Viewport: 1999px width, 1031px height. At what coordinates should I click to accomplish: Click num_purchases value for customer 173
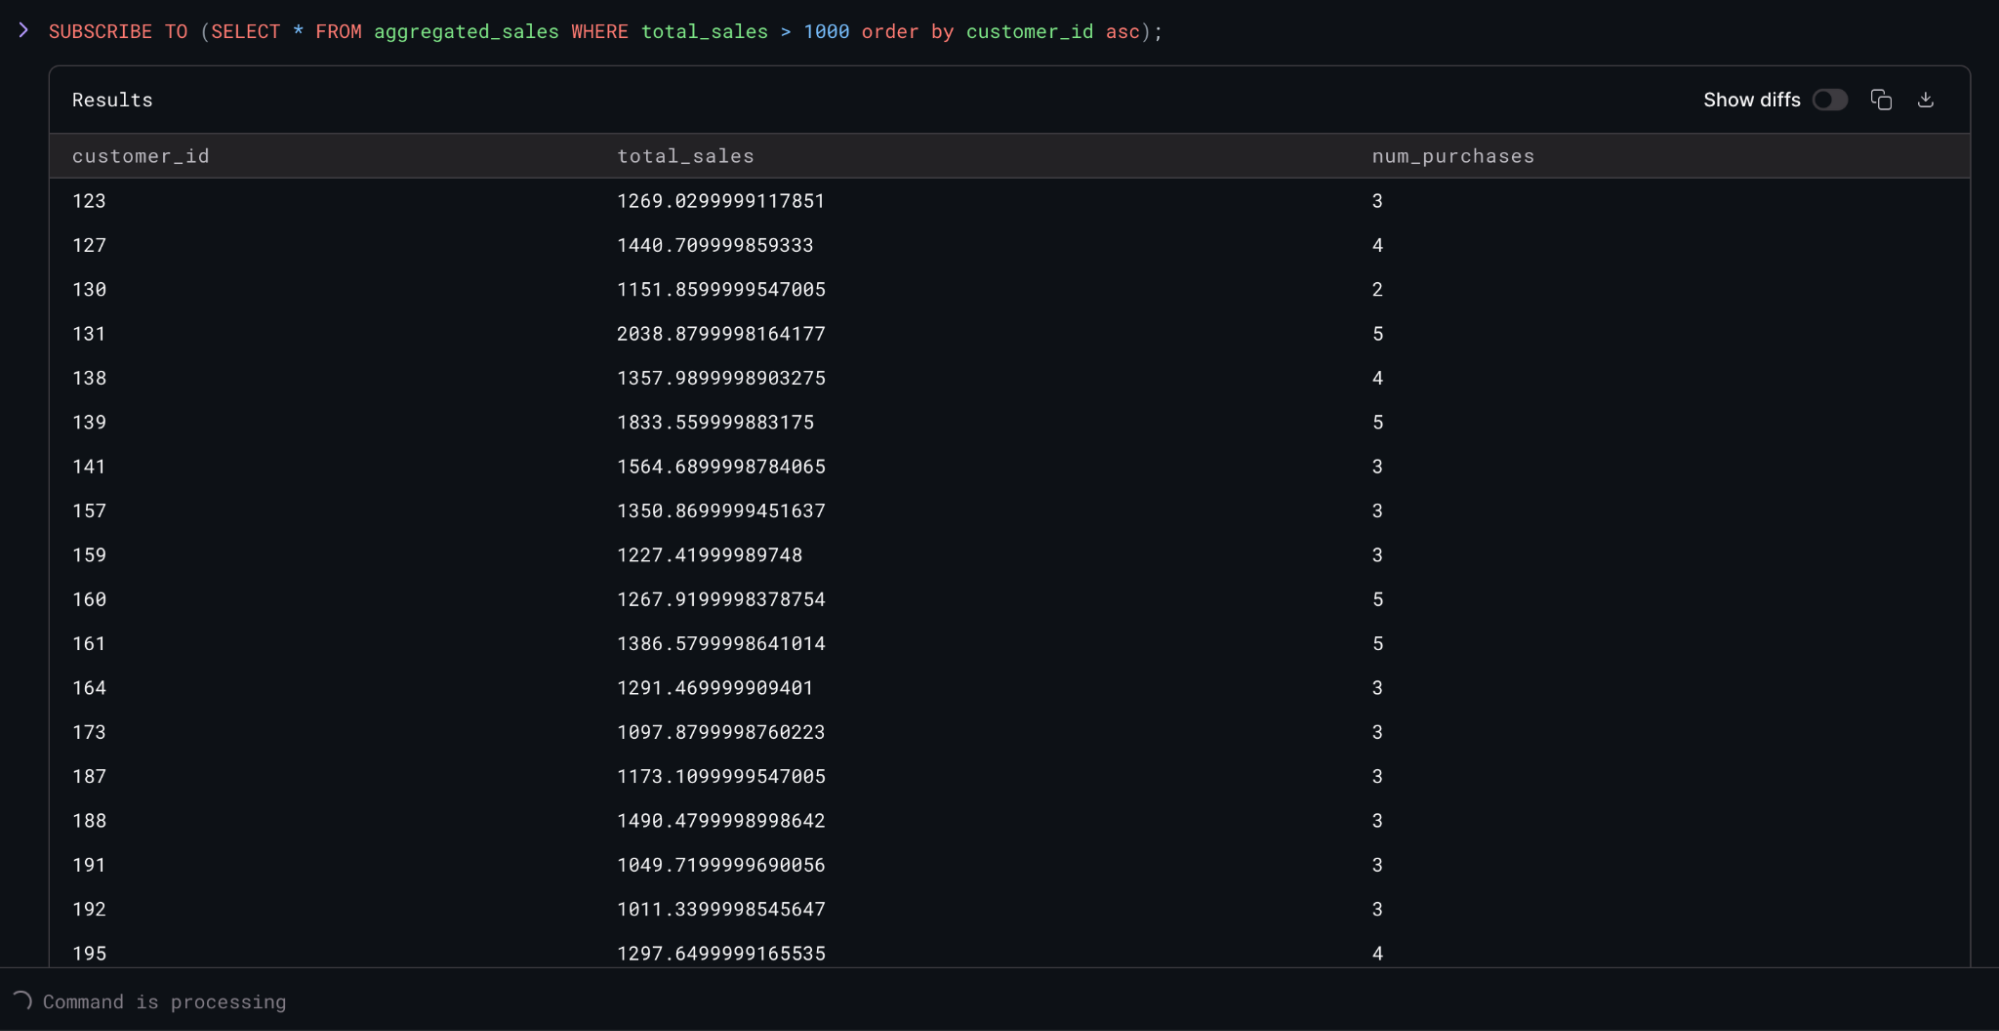[x=1377, y=732]
